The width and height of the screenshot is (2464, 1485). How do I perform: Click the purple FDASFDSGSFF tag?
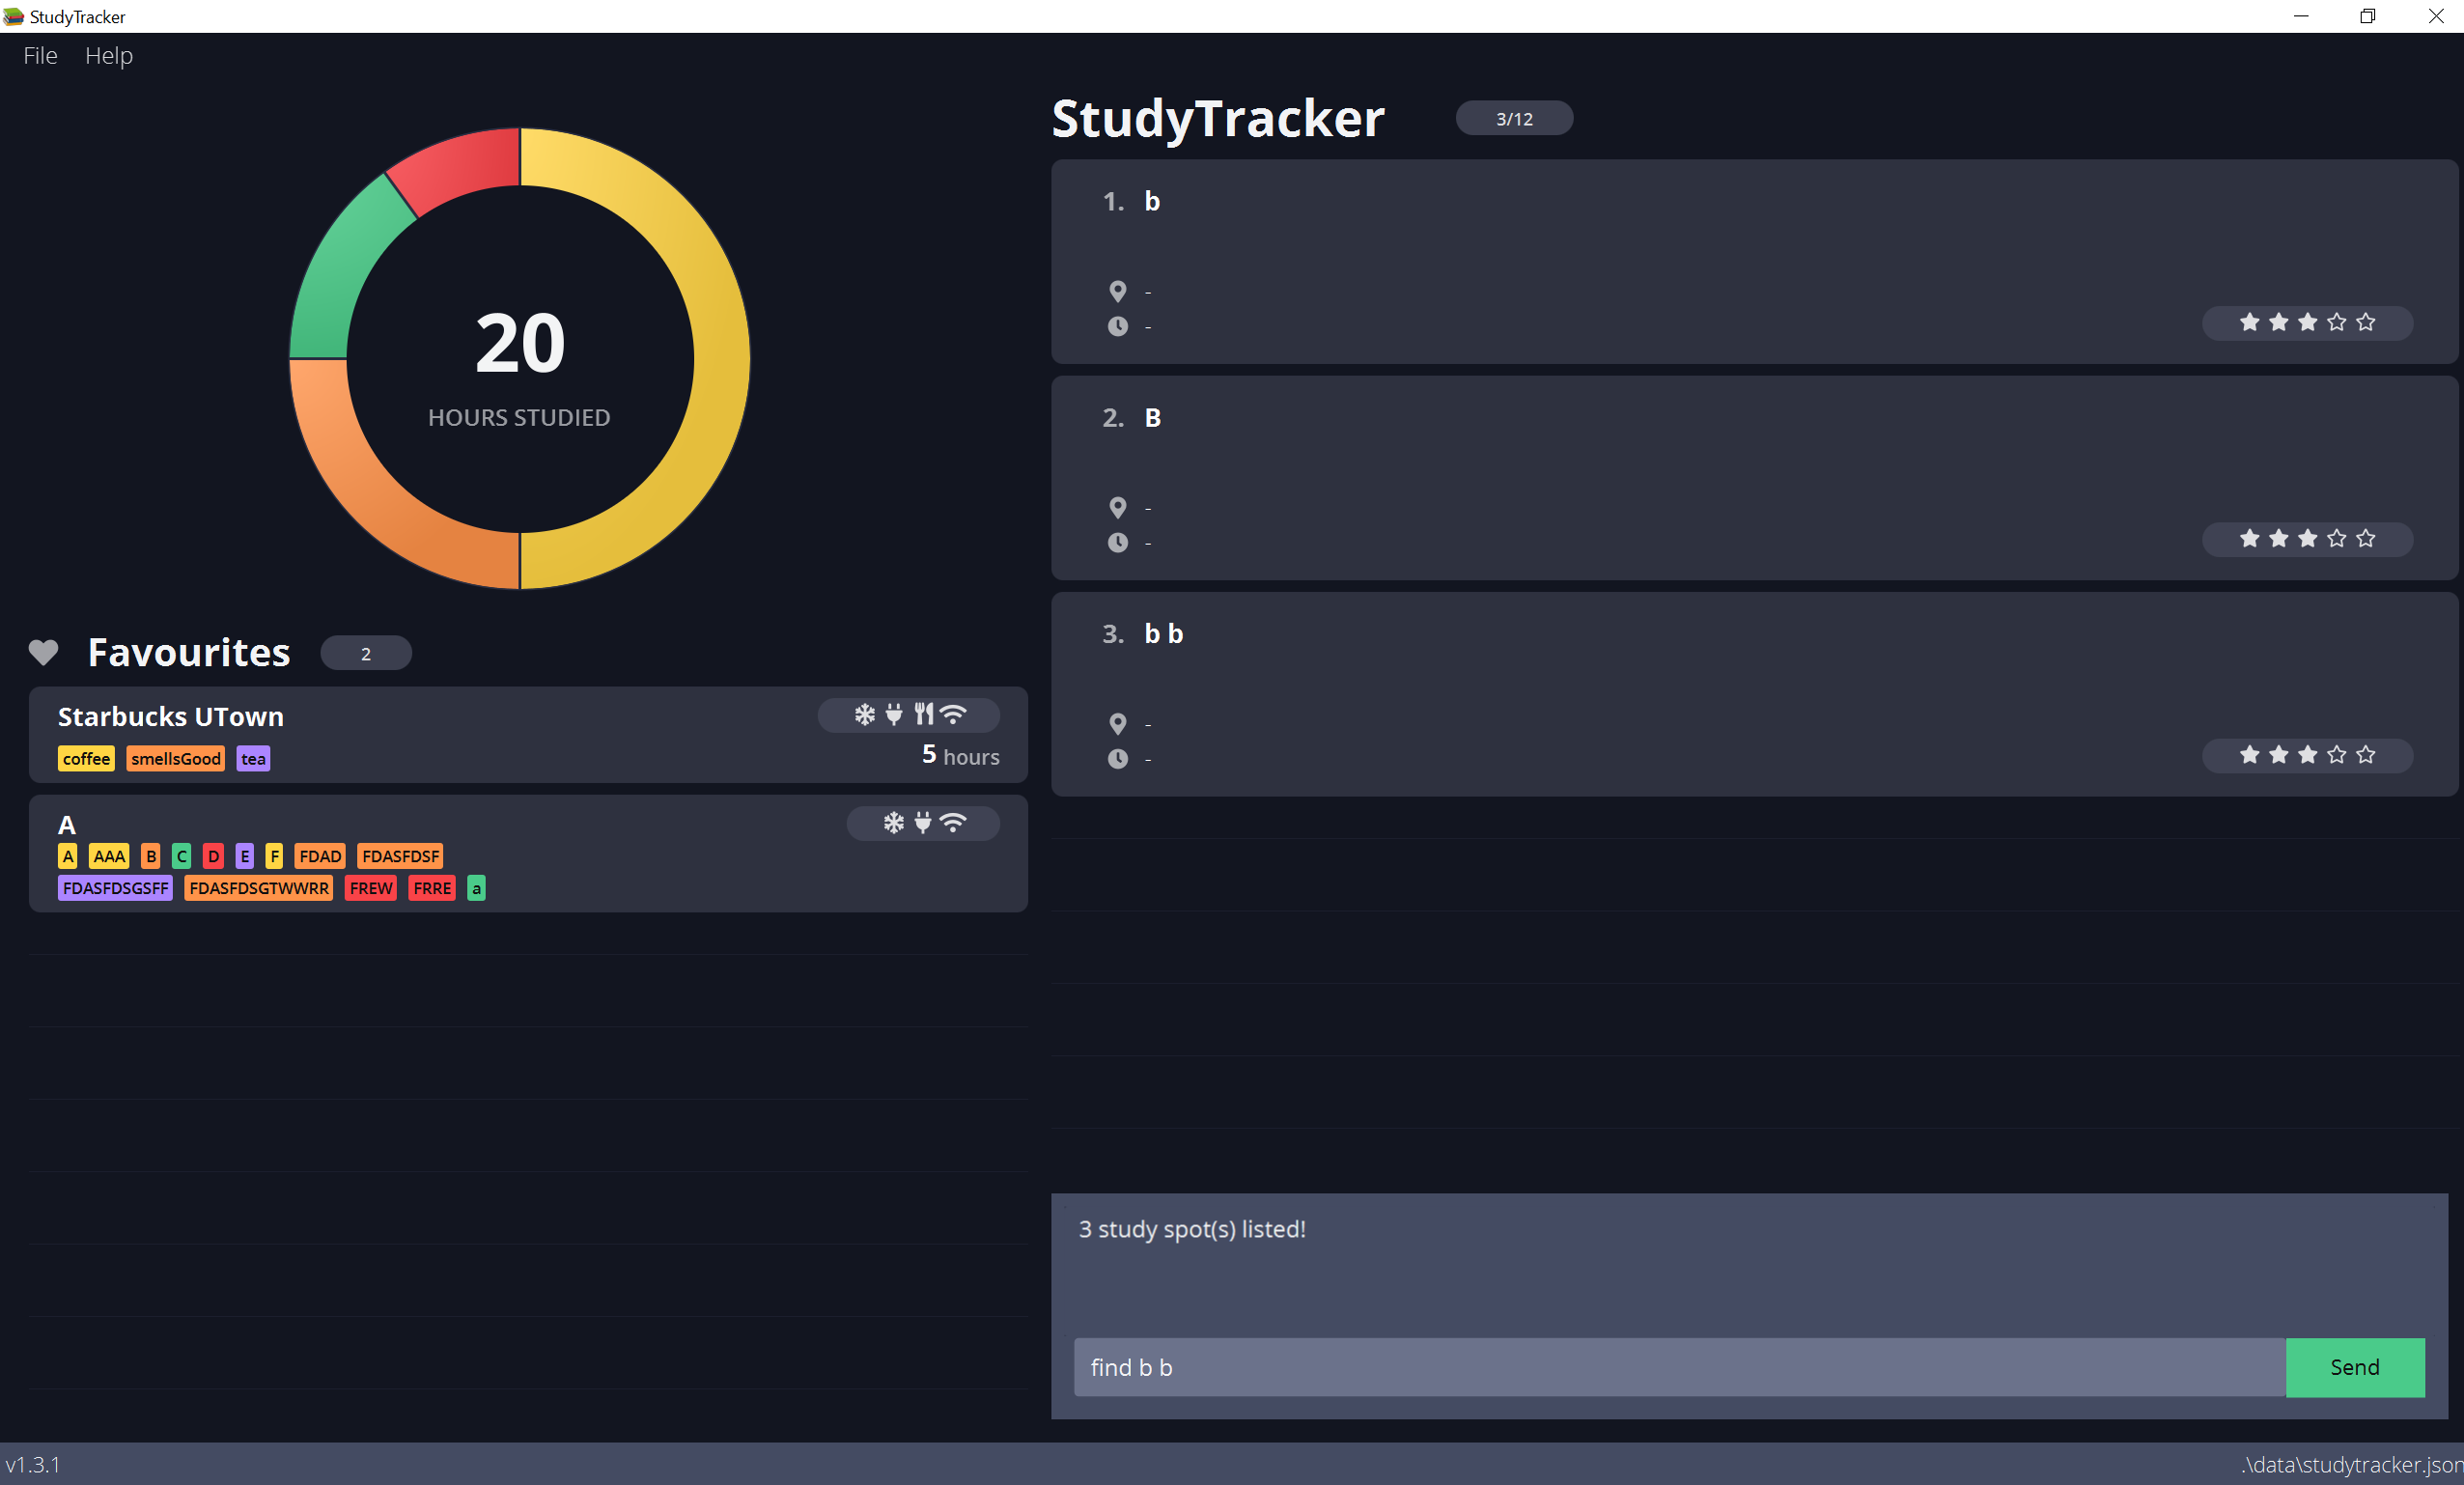(115, 888)
